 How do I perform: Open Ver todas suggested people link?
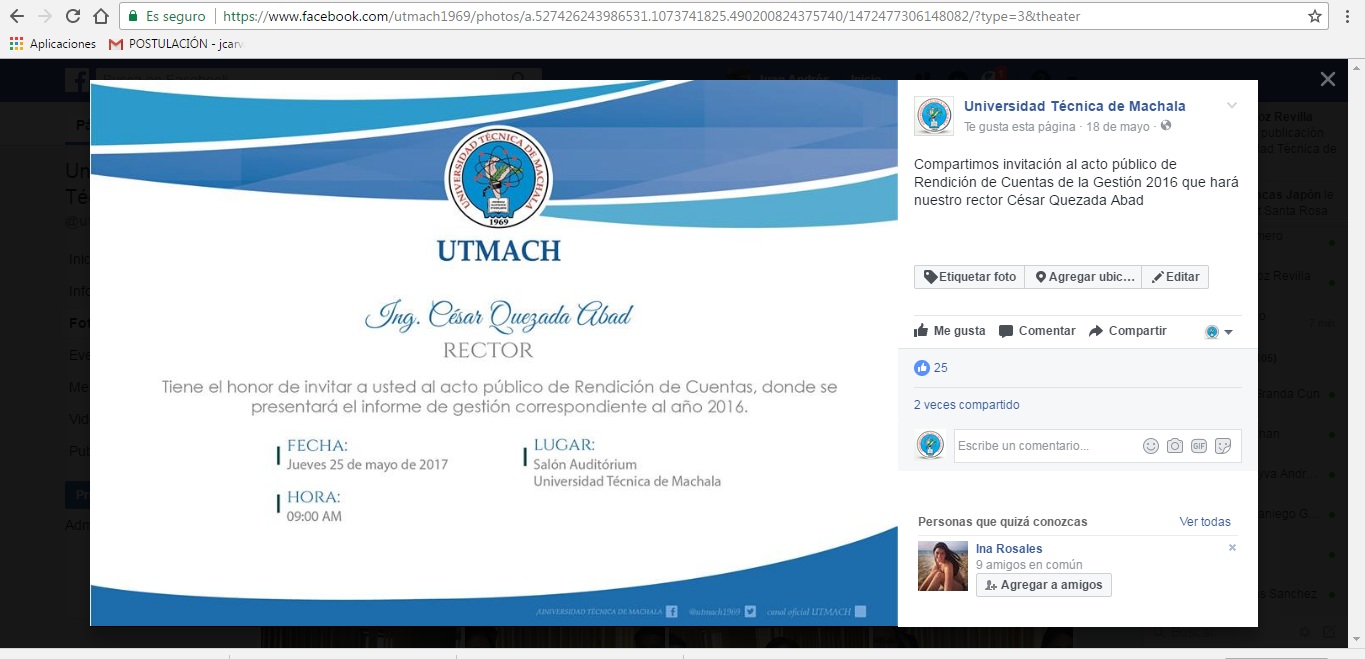click(1205, 522)
